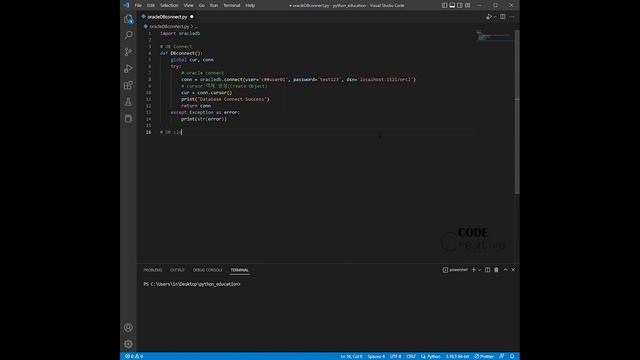Split the terminal
Screen dimensions: 640x360
click(487, 270)
